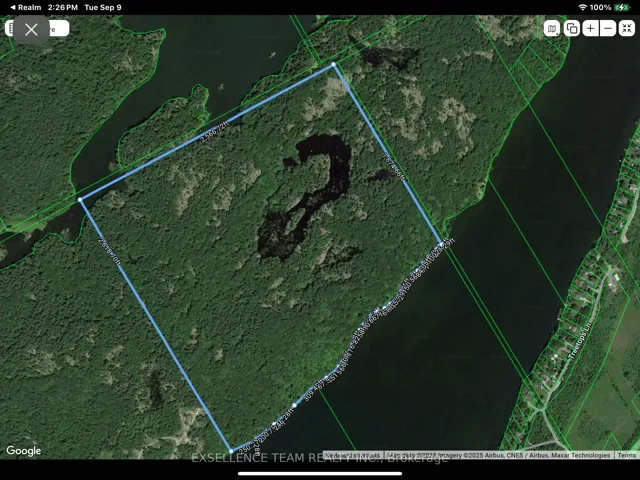
Task: Select the northern corner point of parcel
Action: tap(334, 65)
